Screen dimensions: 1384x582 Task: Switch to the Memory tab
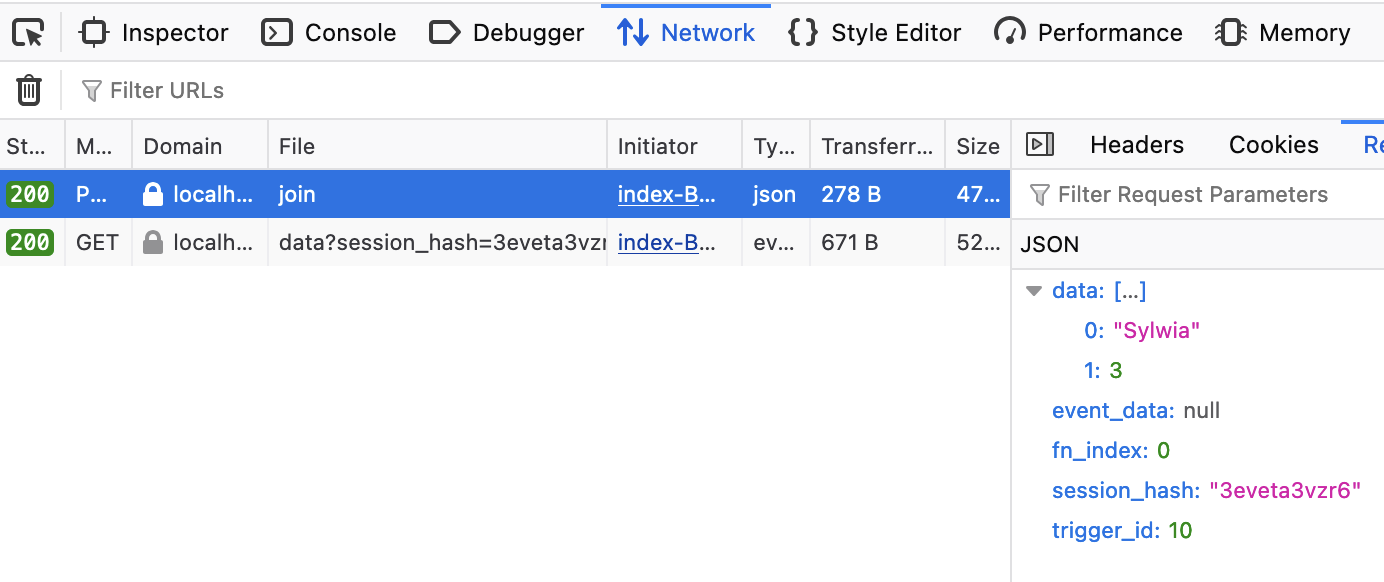(1283, 33)
